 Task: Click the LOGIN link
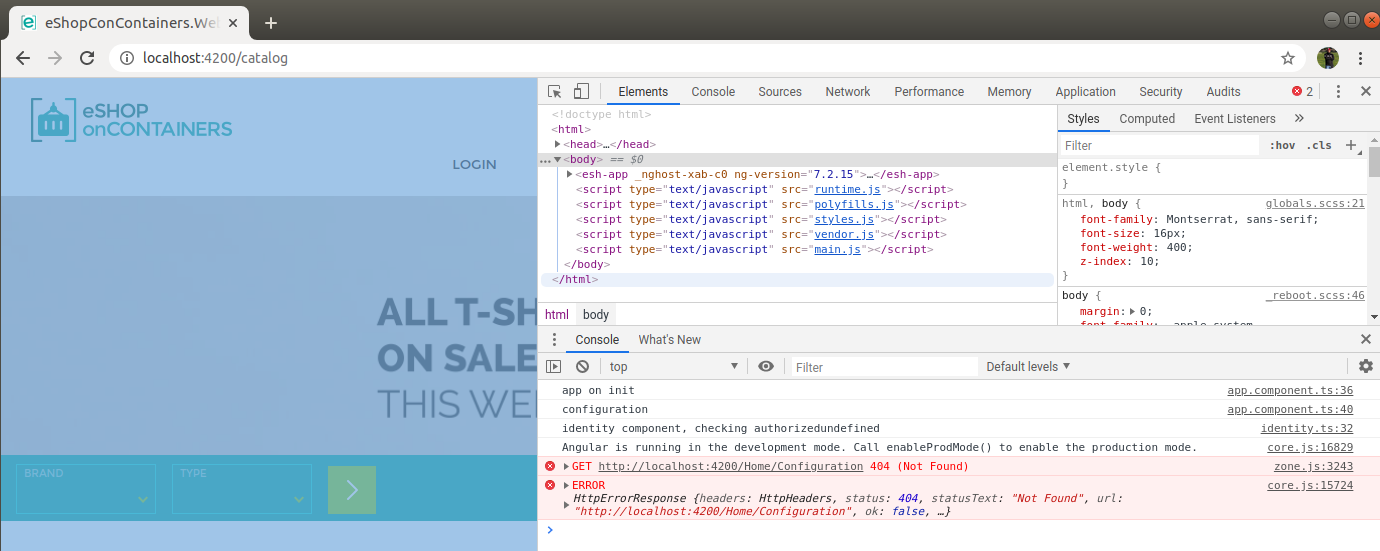point(474,164)
